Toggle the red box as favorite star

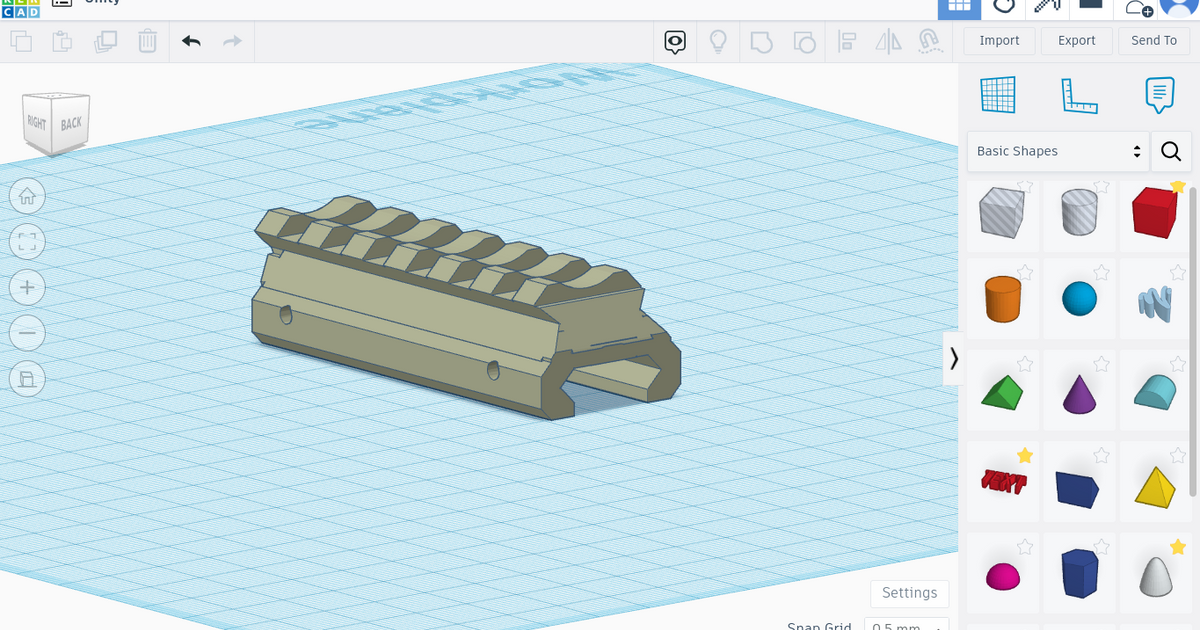(x=1178, y=186)
